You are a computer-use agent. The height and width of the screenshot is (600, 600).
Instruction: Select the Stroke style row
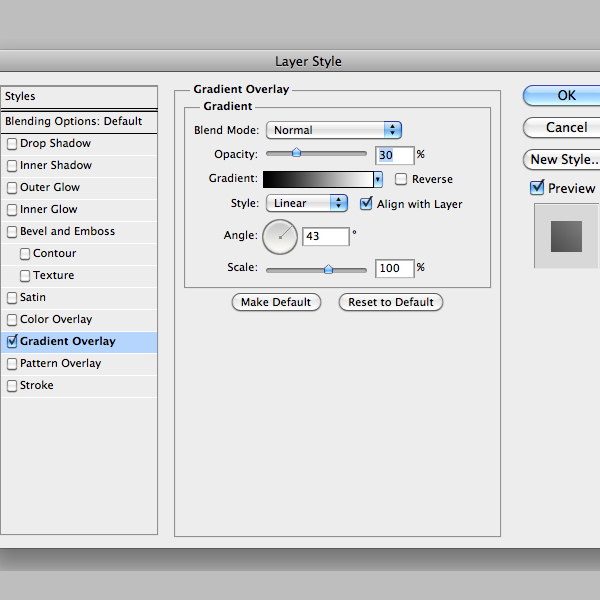click(x=79, y=386)
